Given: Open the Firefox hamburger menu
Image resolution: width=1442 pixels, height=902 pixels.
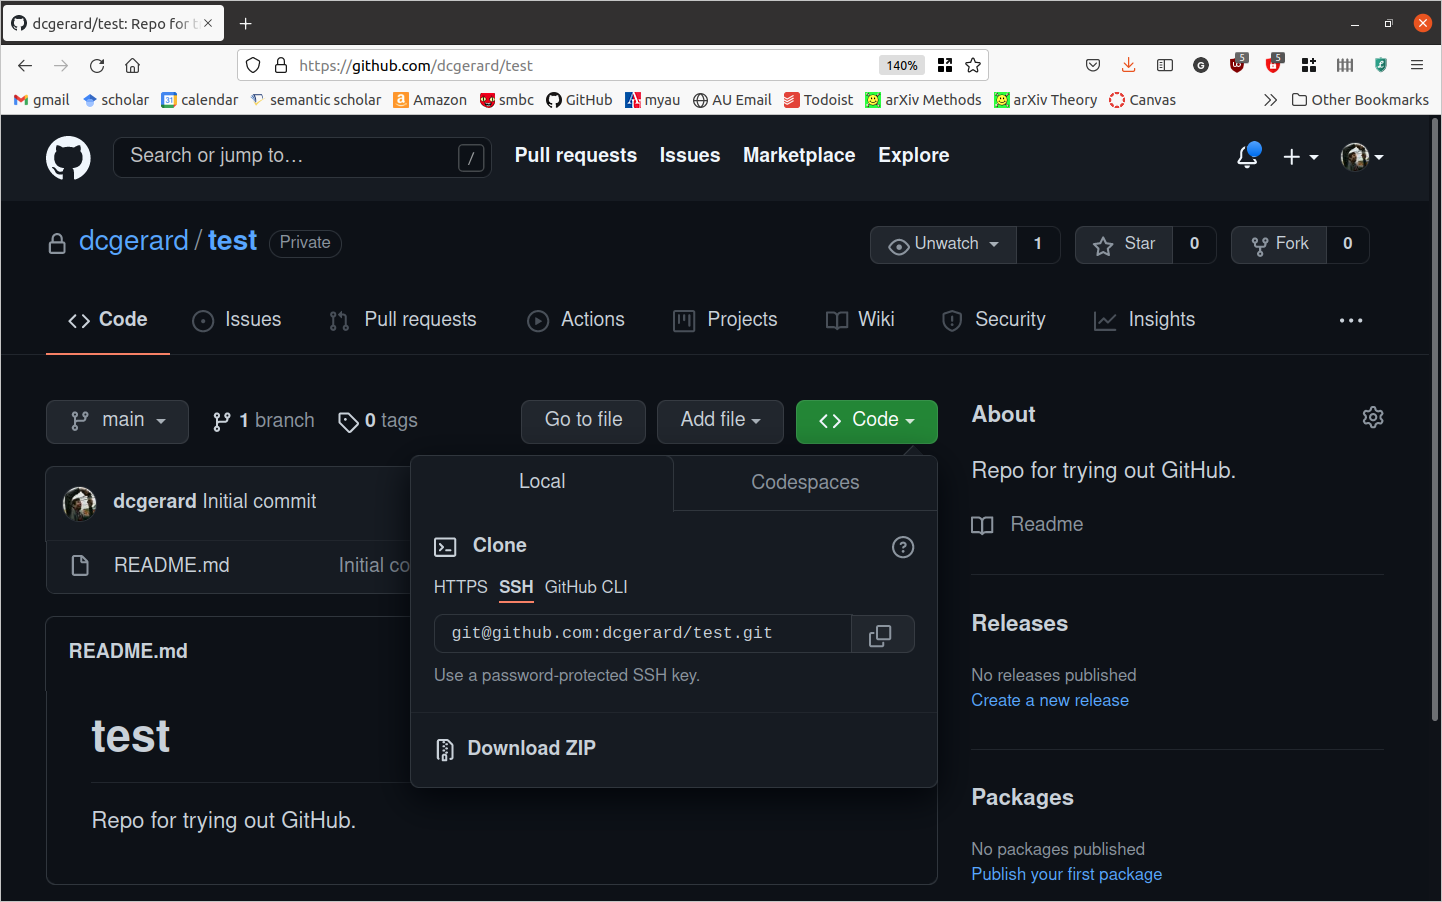Looking at the screenshot, I should 1417,66.
